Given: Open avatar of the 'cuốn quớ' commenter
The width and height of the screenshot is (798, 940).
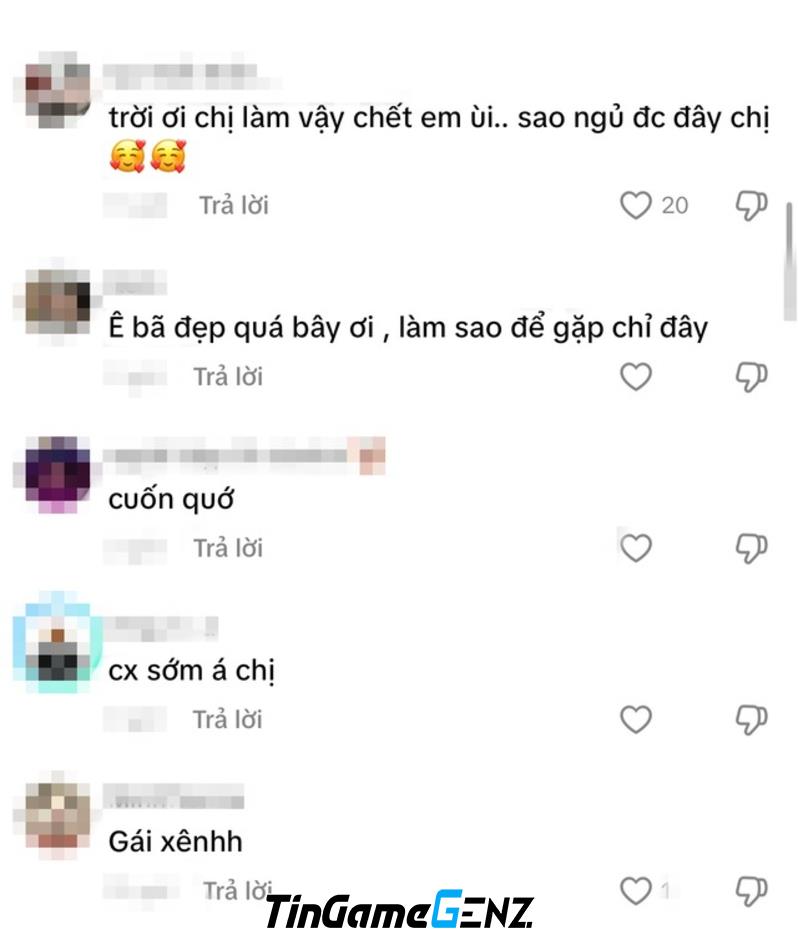Looking at the screenshot, I should tap(58, 474).
